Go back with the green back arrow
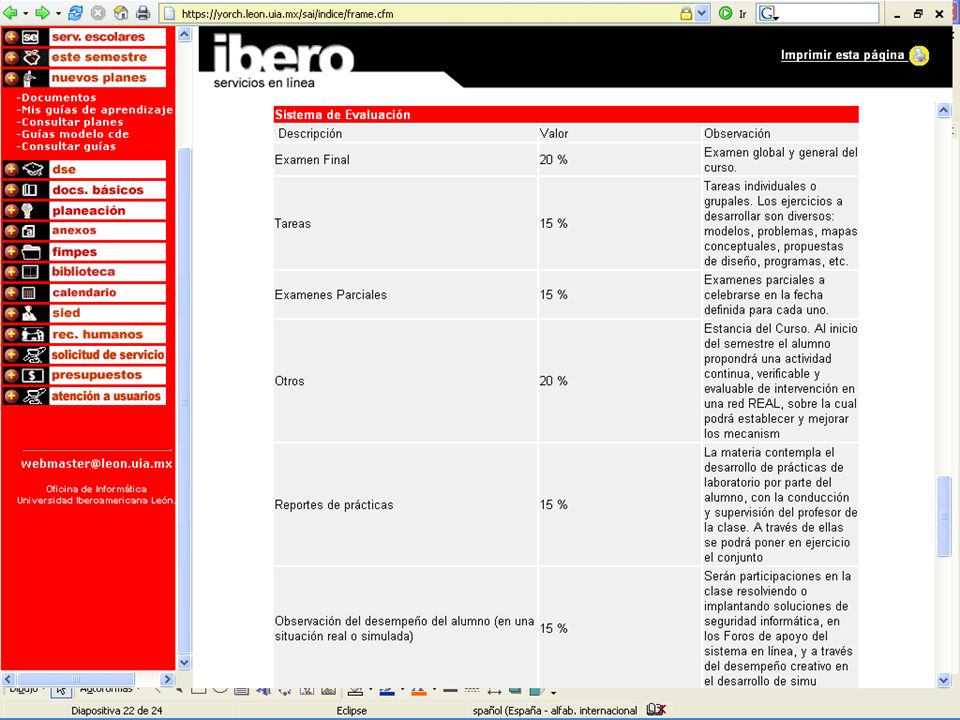The height and width of the screenshot is (720, 960). tap(10, 13)
